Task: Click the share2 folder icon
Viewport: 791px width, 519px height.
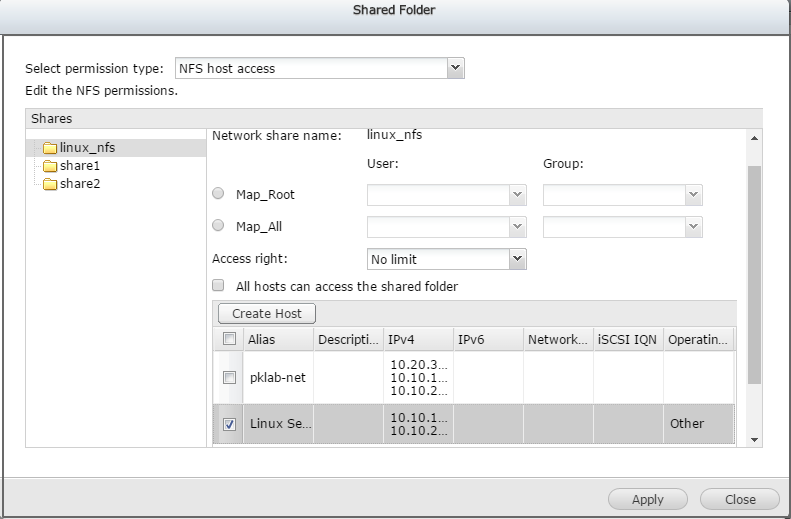Action: coord(50,184)
